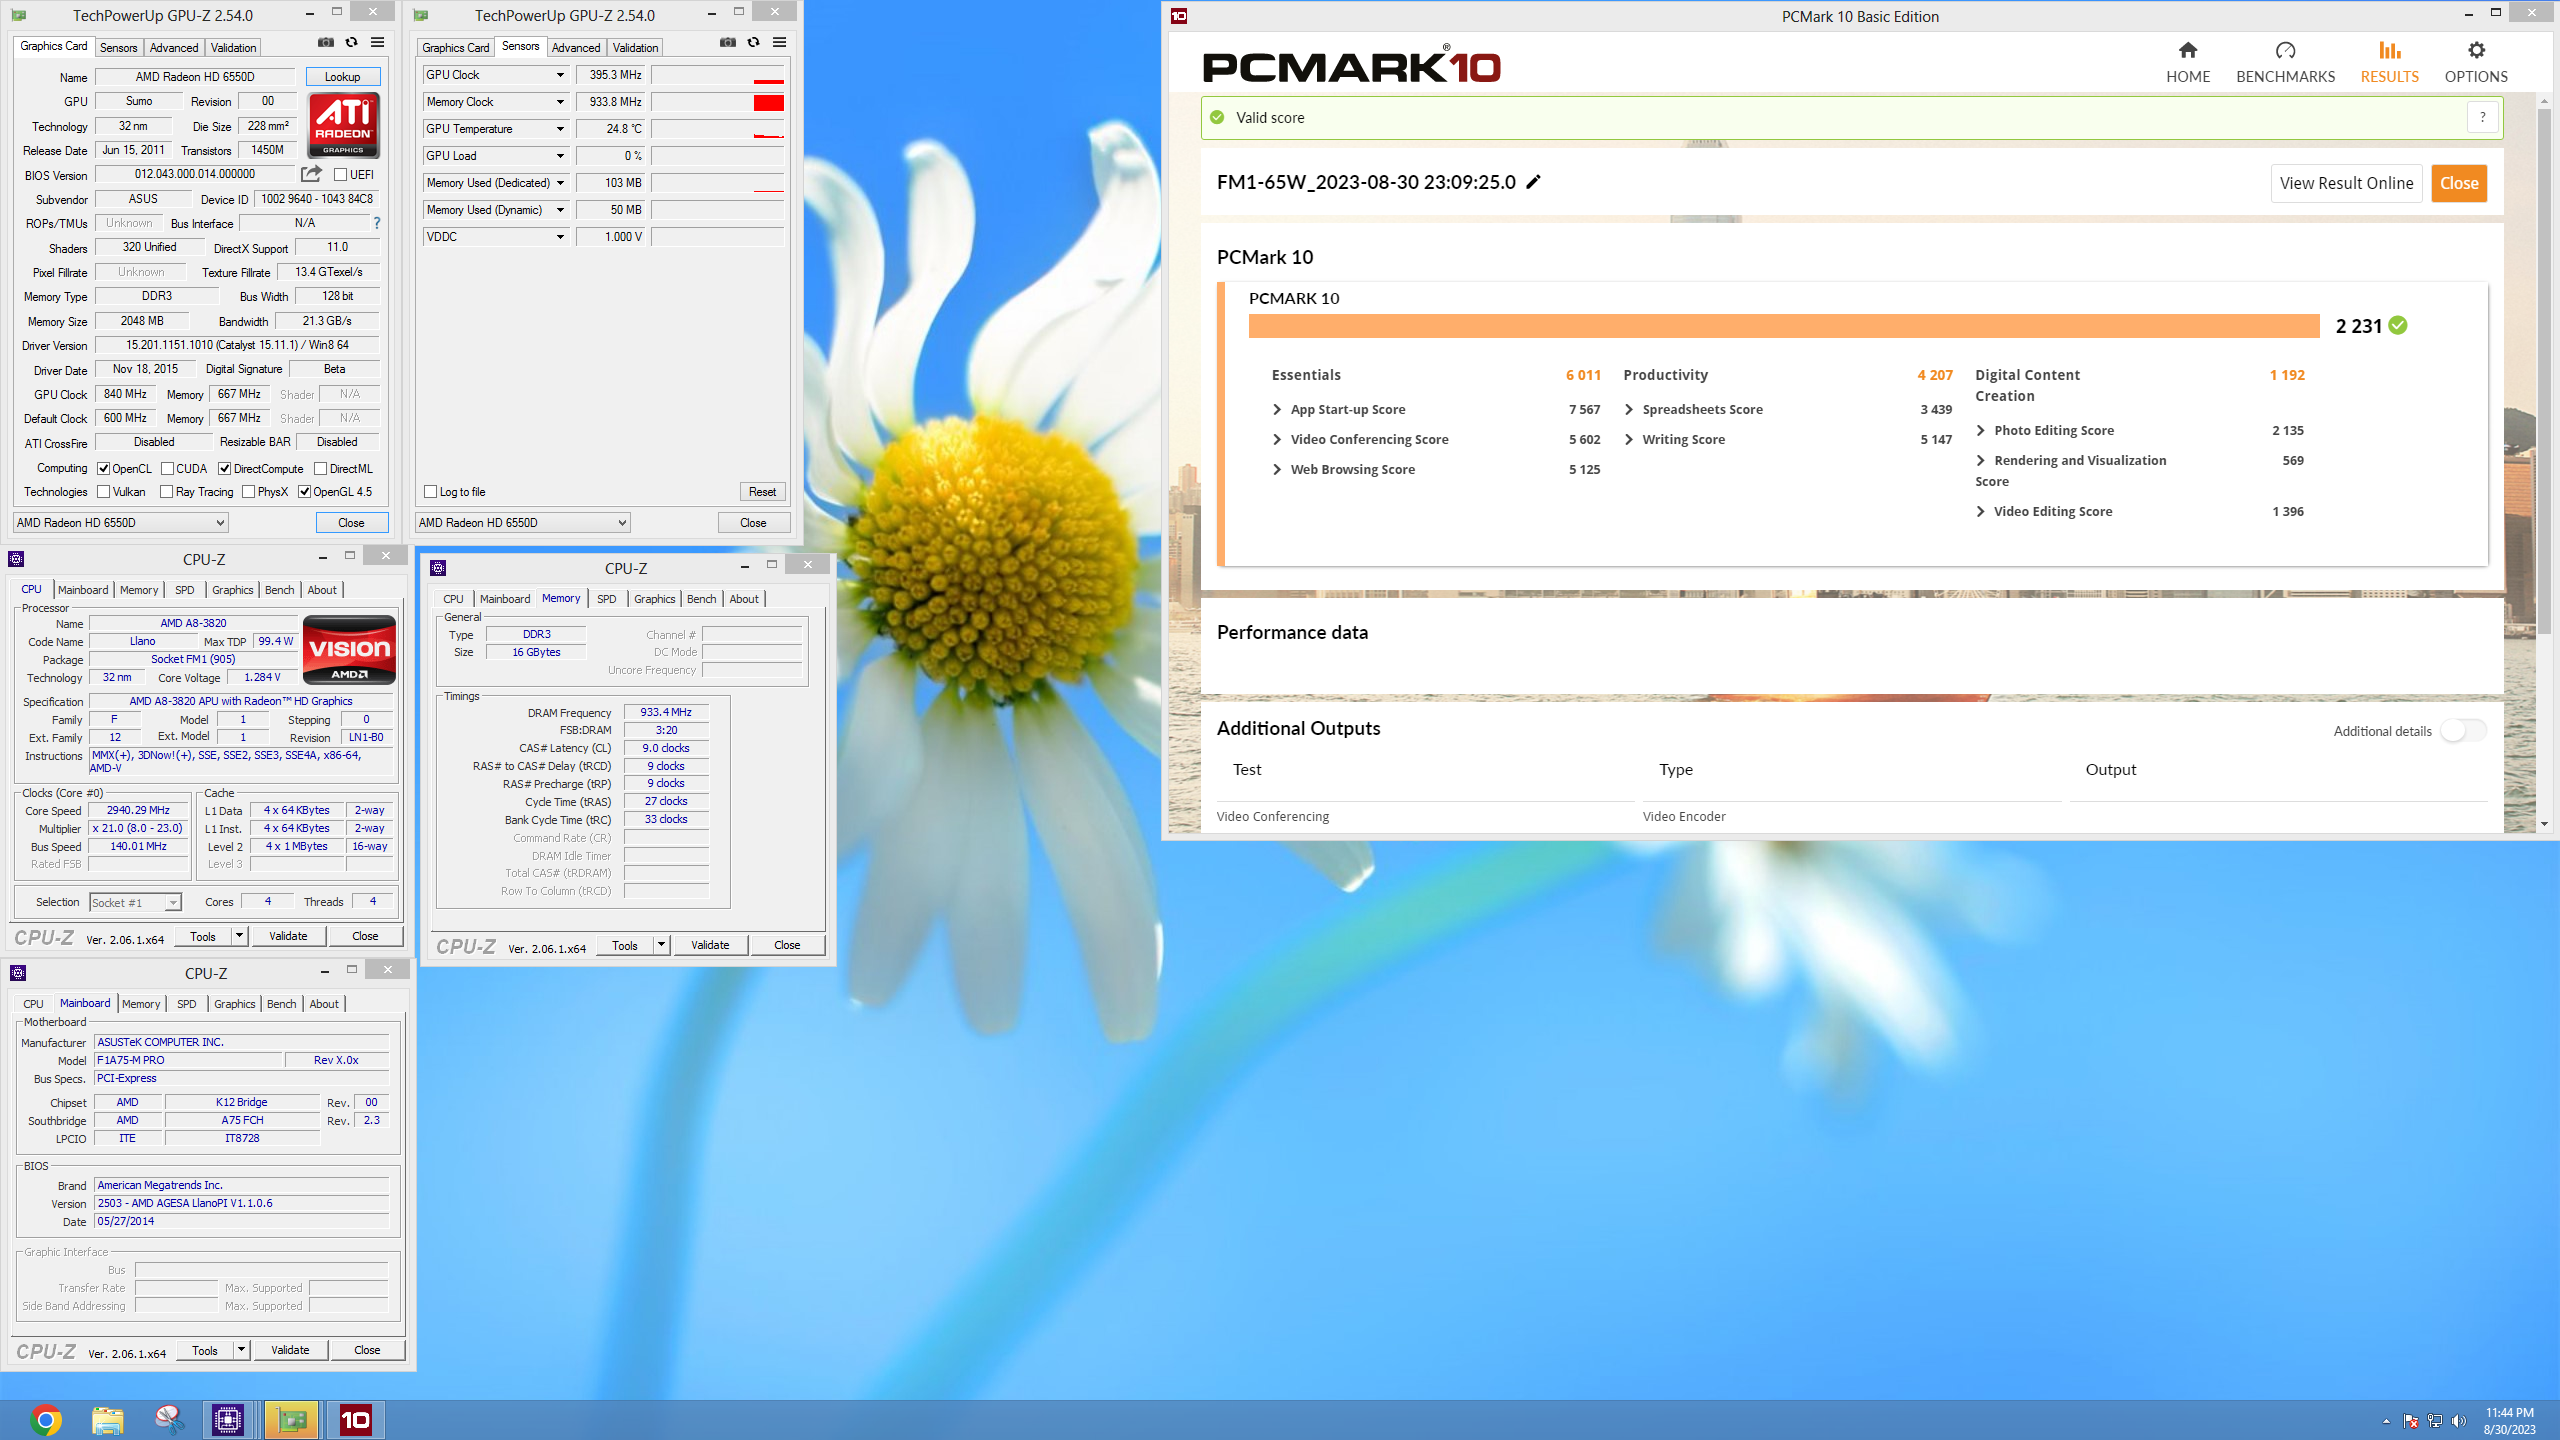The height and width of the screenshot is (1440, 2560).
Task: Open the hamburger menu in left GPU-Z window
Action: 378,42
